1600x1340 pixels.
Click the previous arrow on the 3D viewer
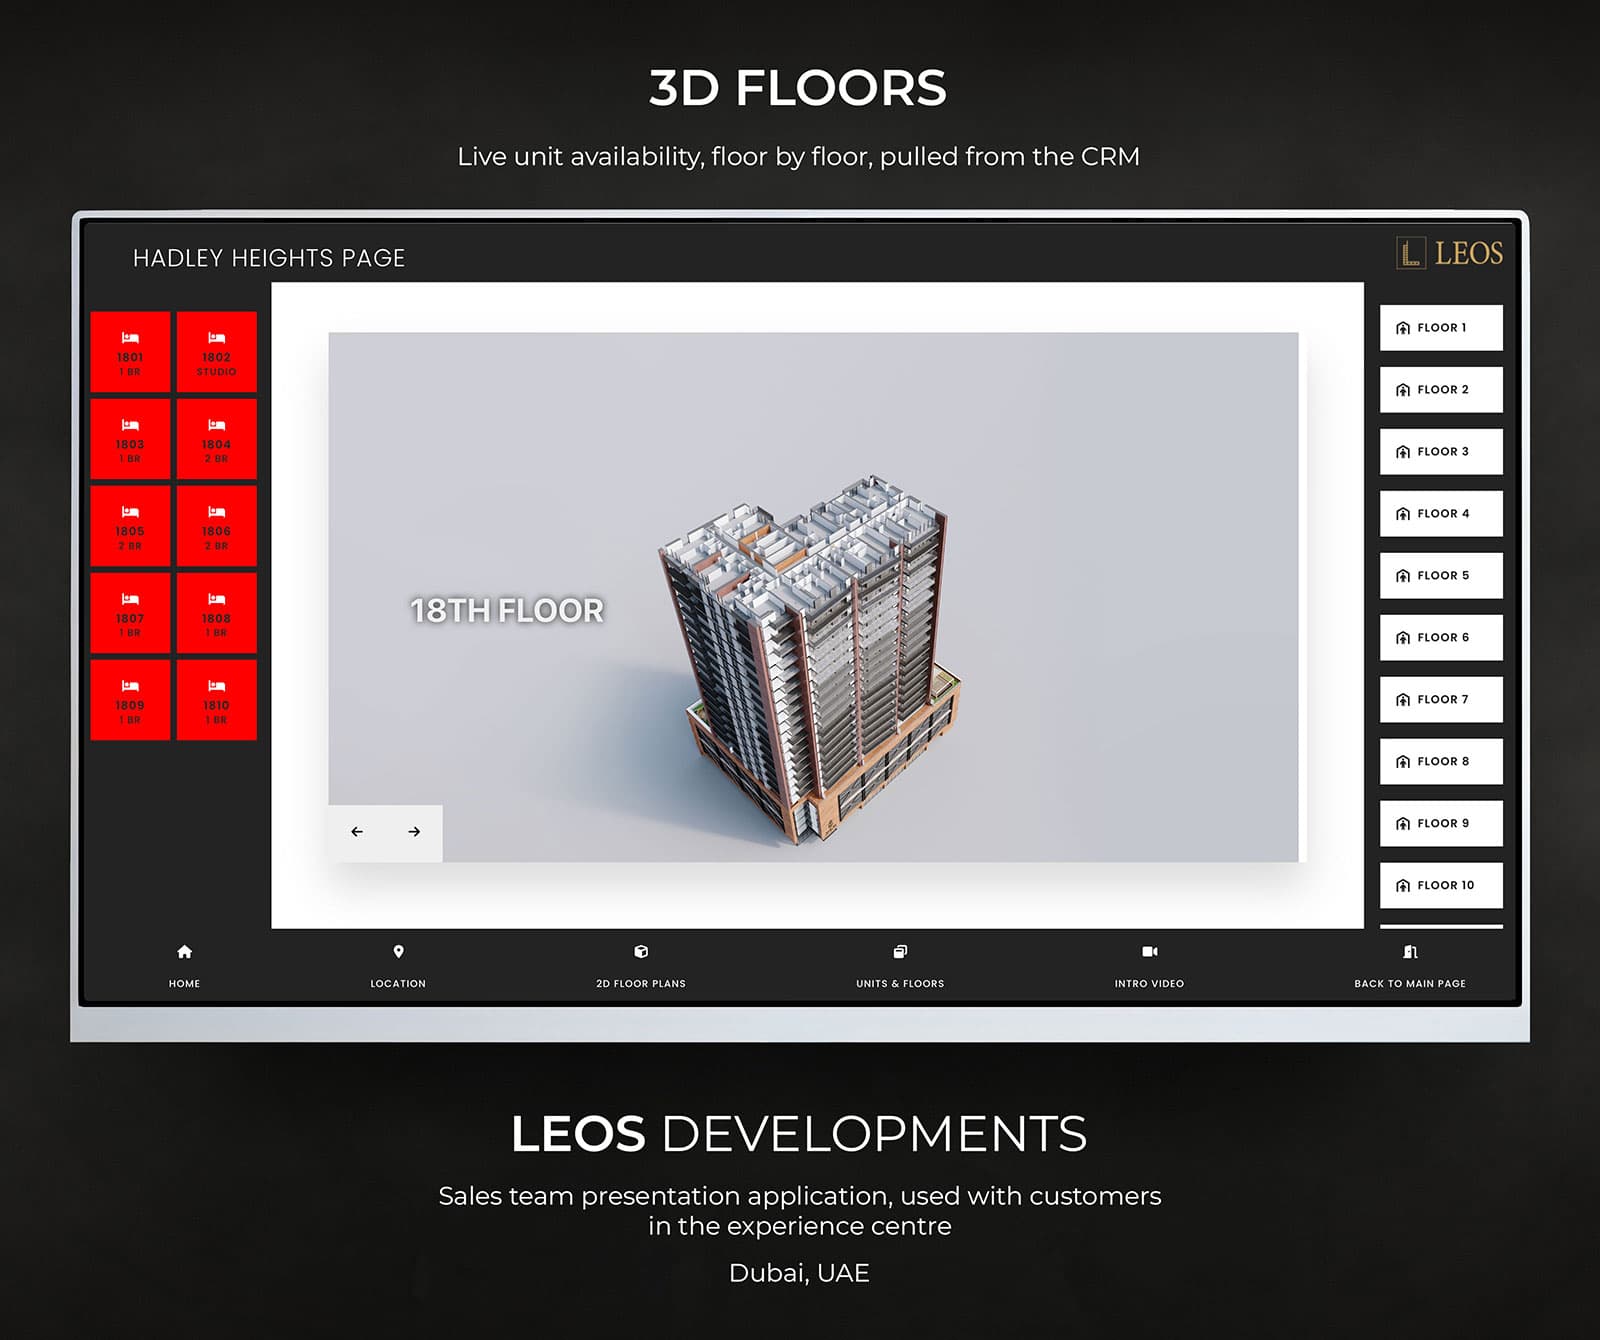point(357,832)
